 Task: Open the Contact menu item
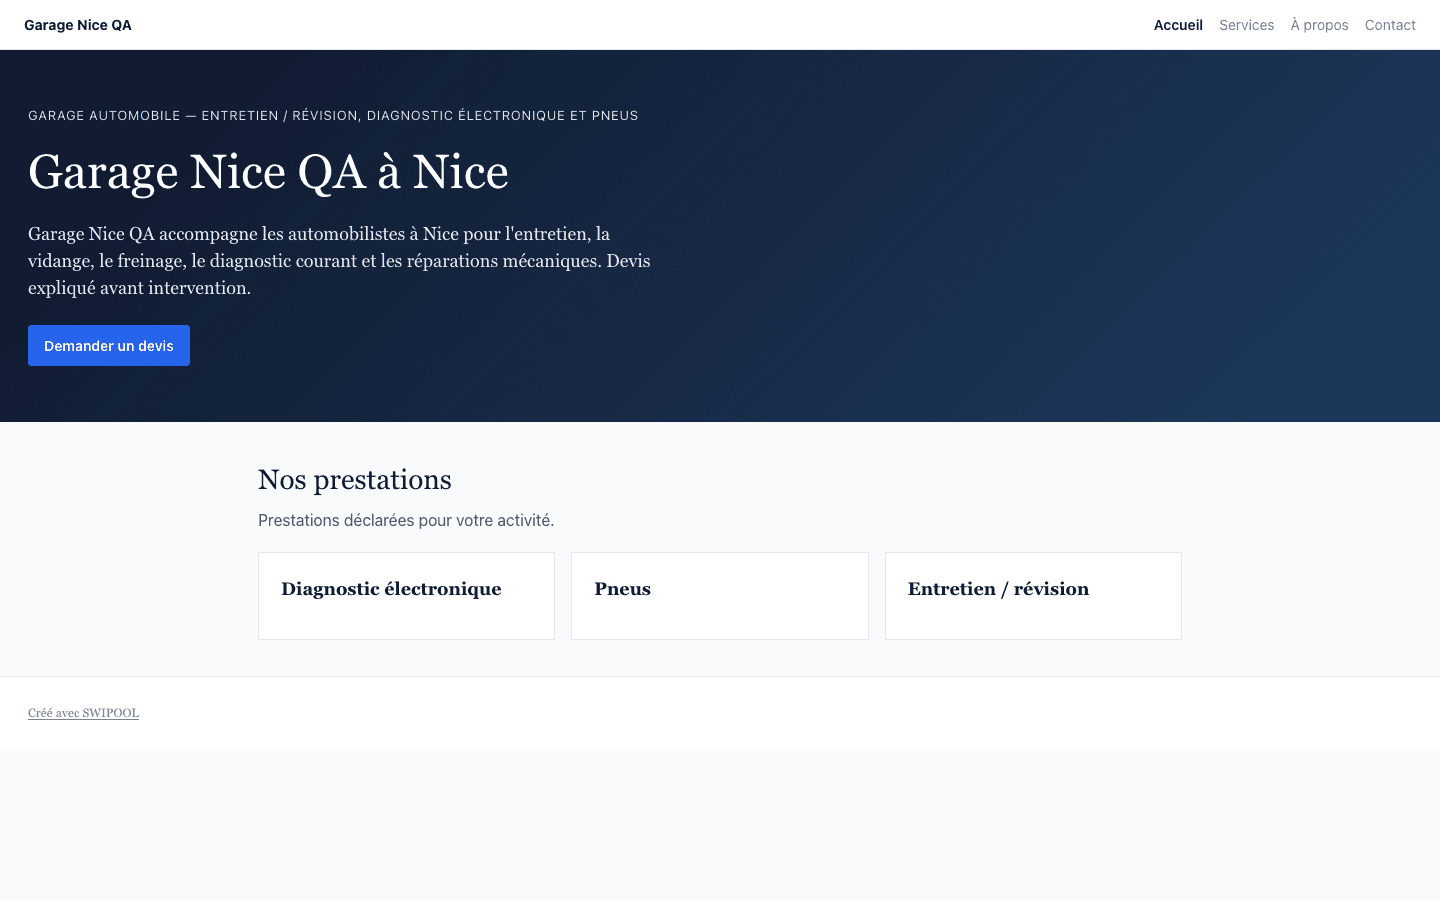1390,25
